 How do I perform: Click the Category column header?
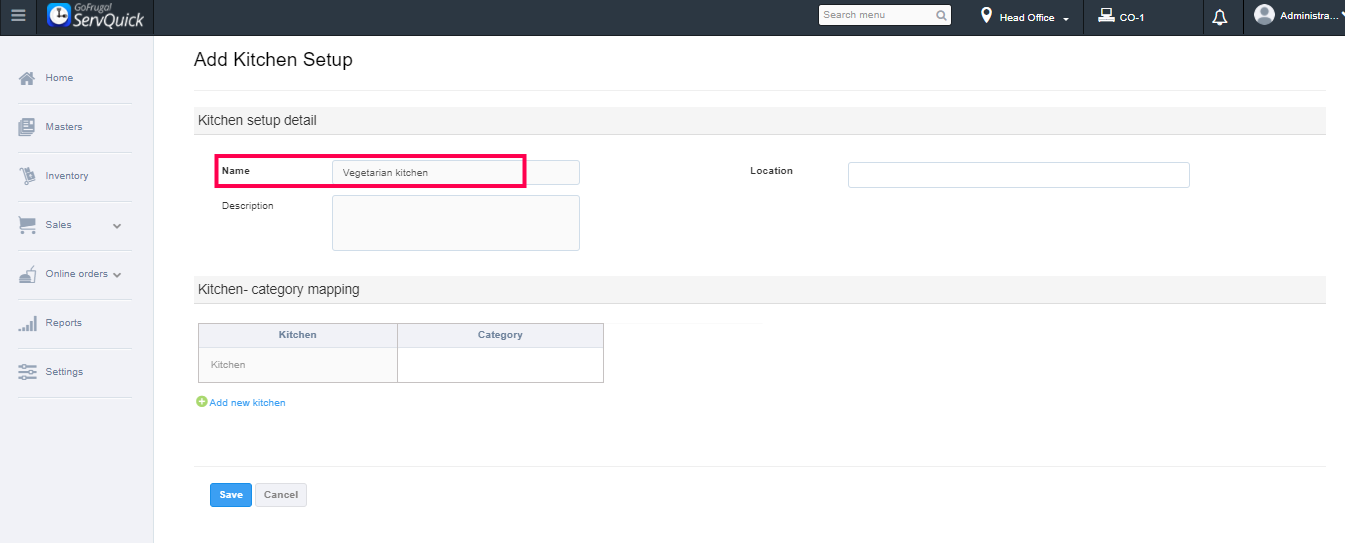tap(500, 335)
